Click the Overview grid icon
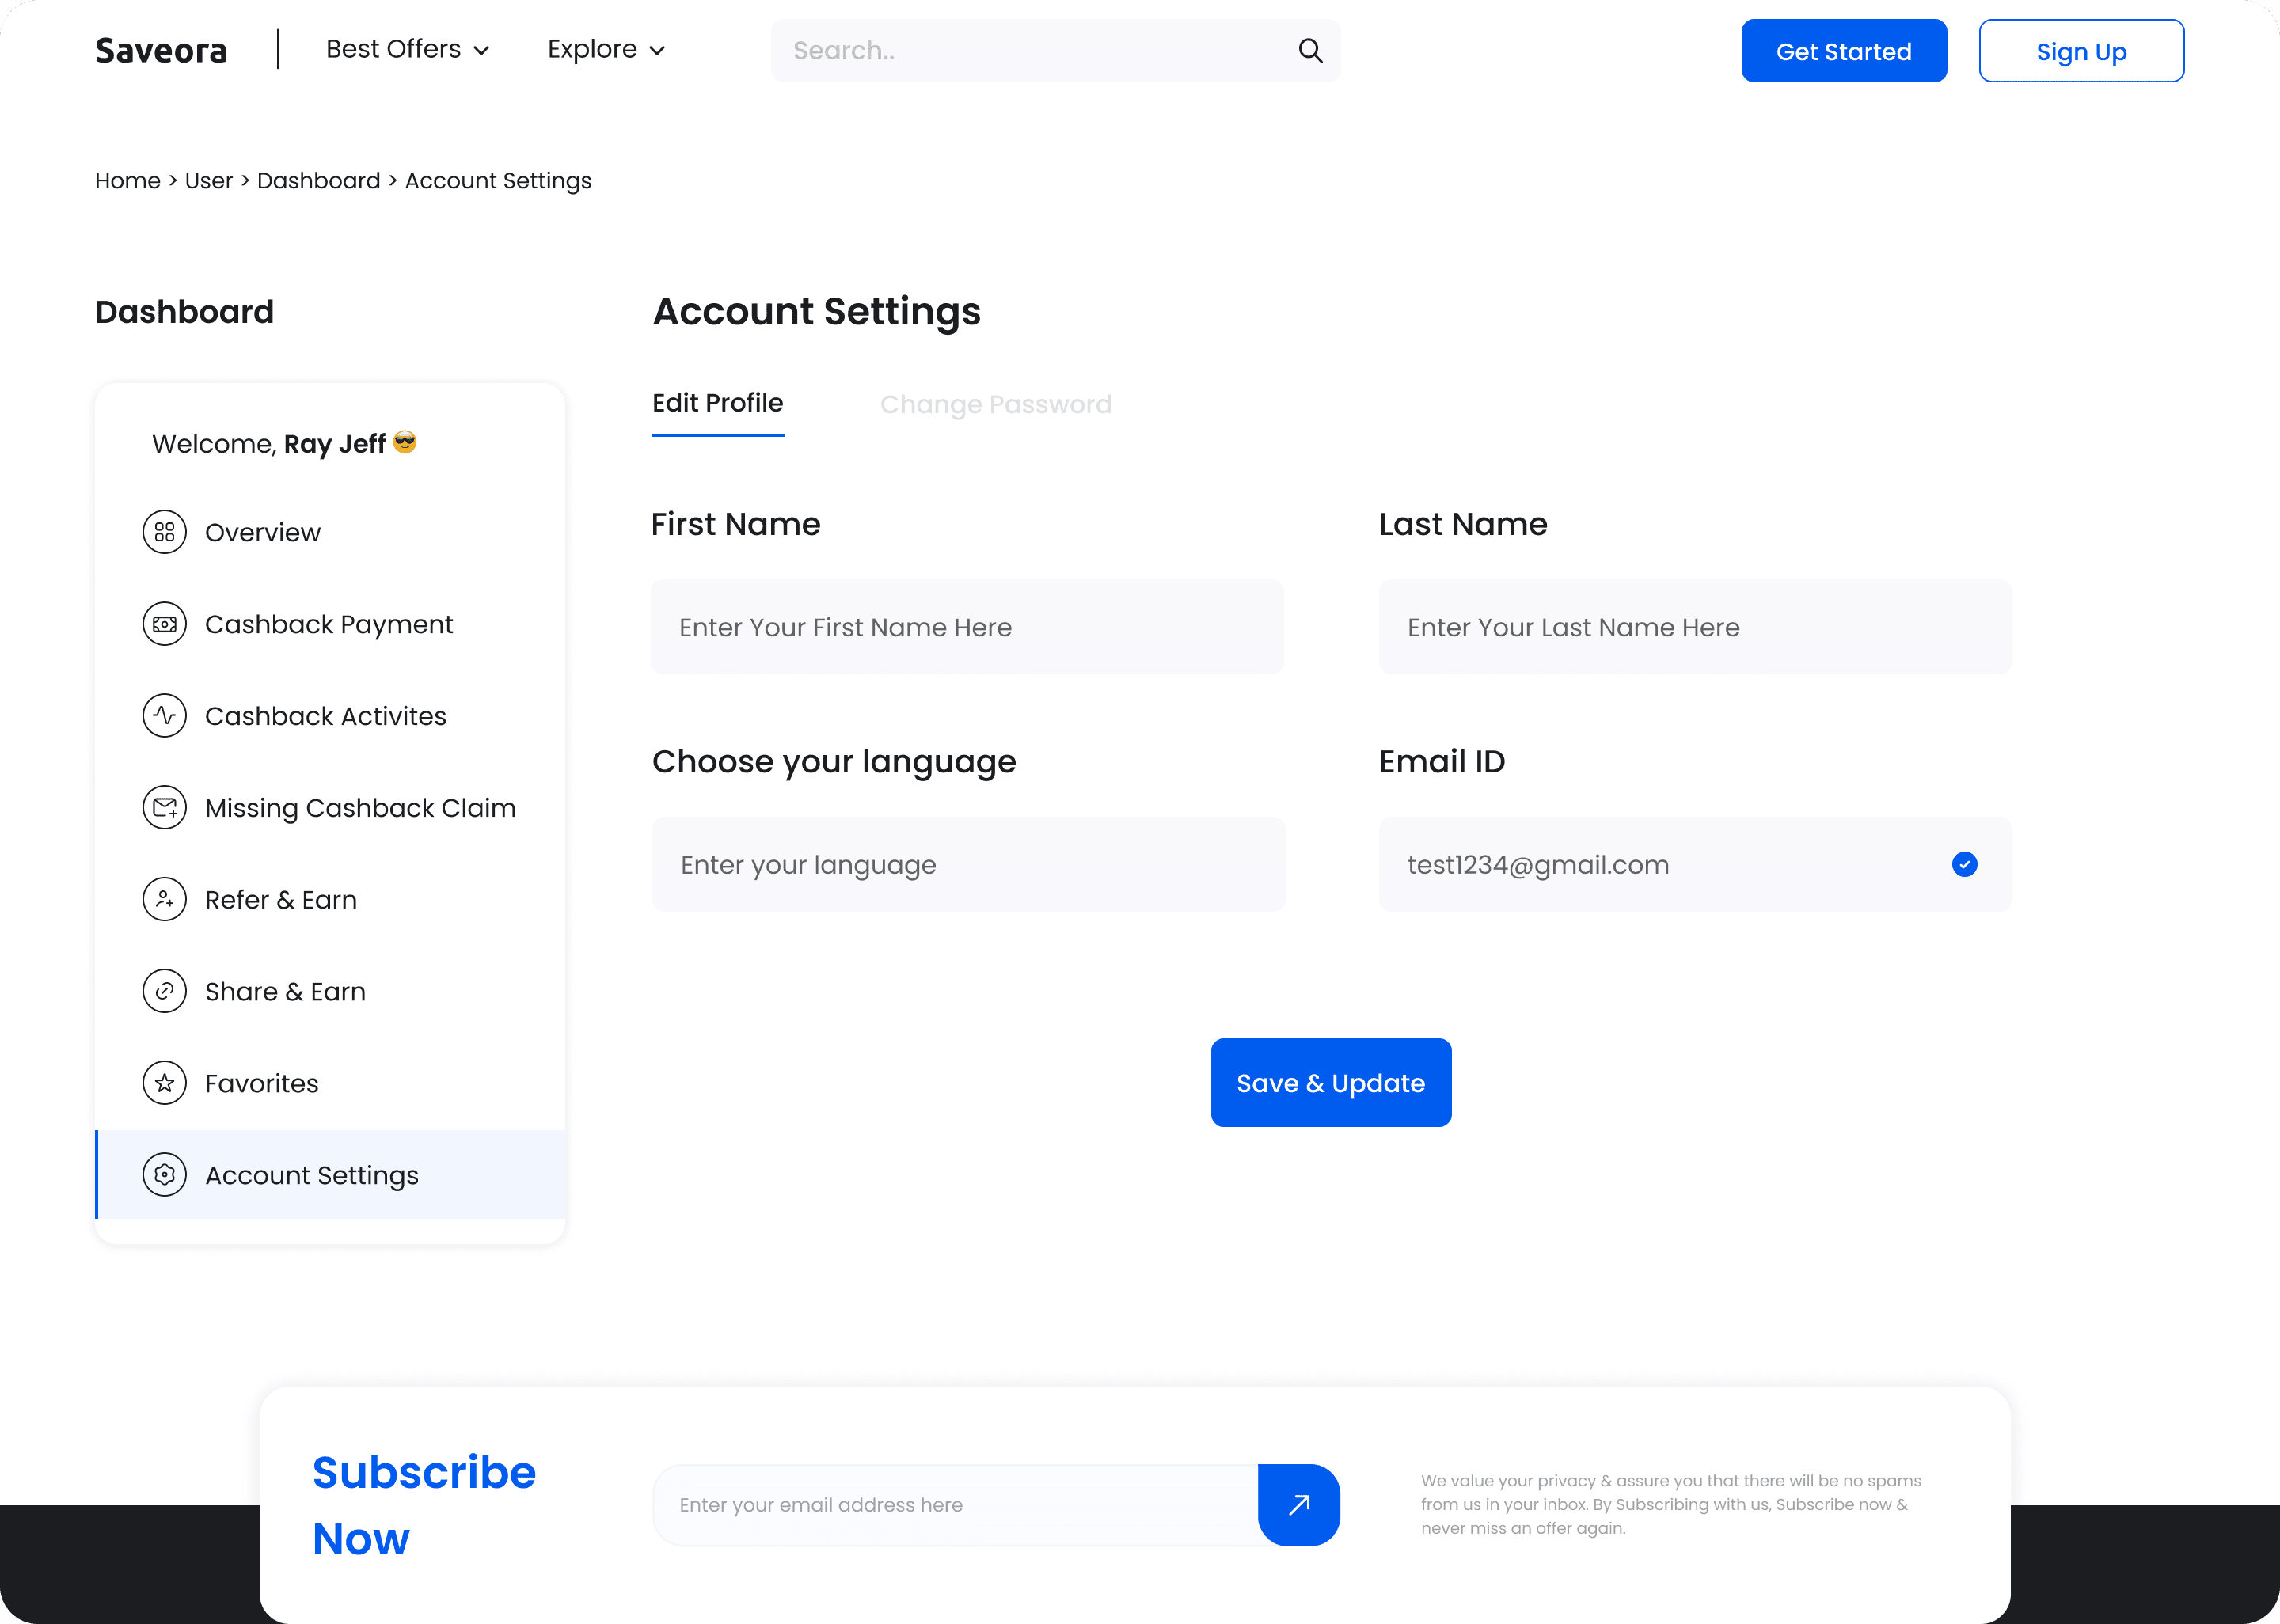The width and height of the screenshot is (2280, 1624). 165,532
